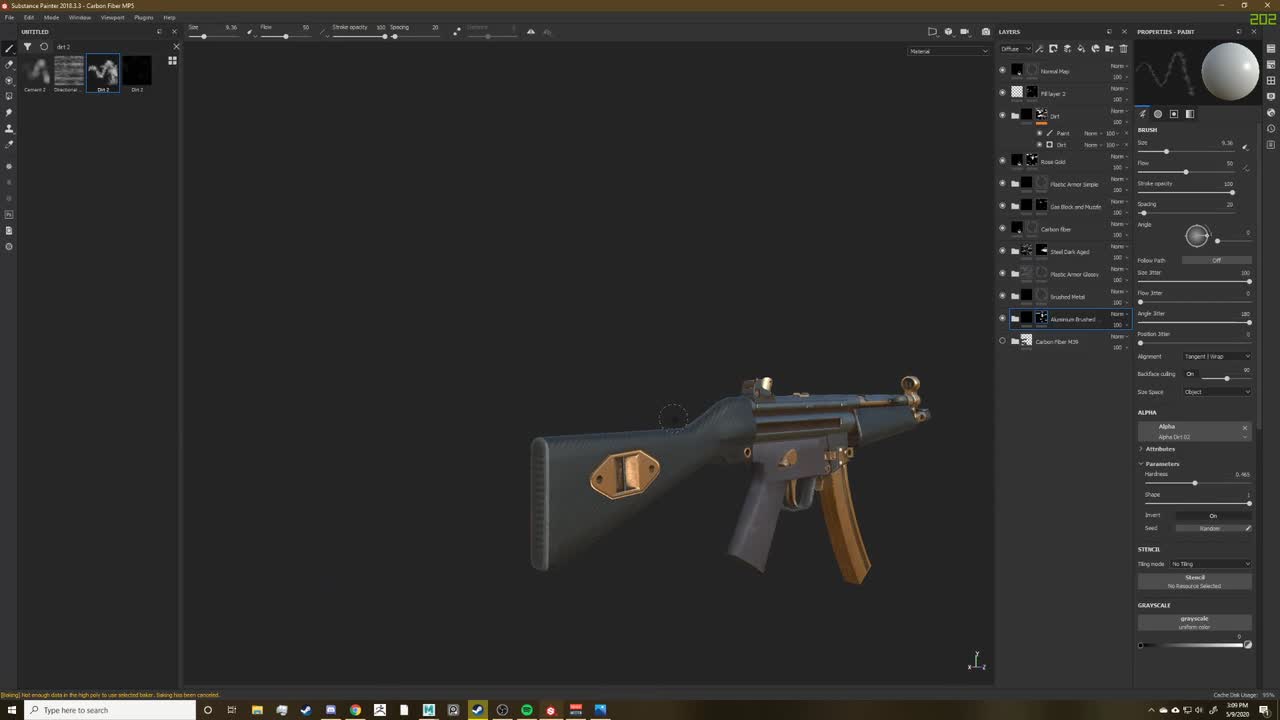Select the Dirt 2 alpha thumbnail

coord(103,71)
